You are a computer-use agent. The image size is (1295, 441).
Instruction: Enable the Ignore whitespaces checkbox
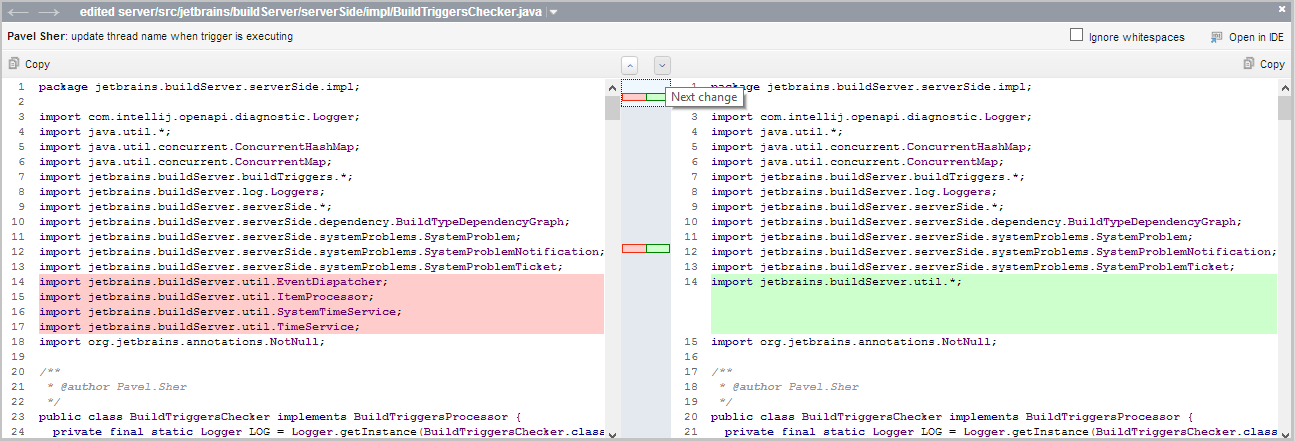point(1077,36)
